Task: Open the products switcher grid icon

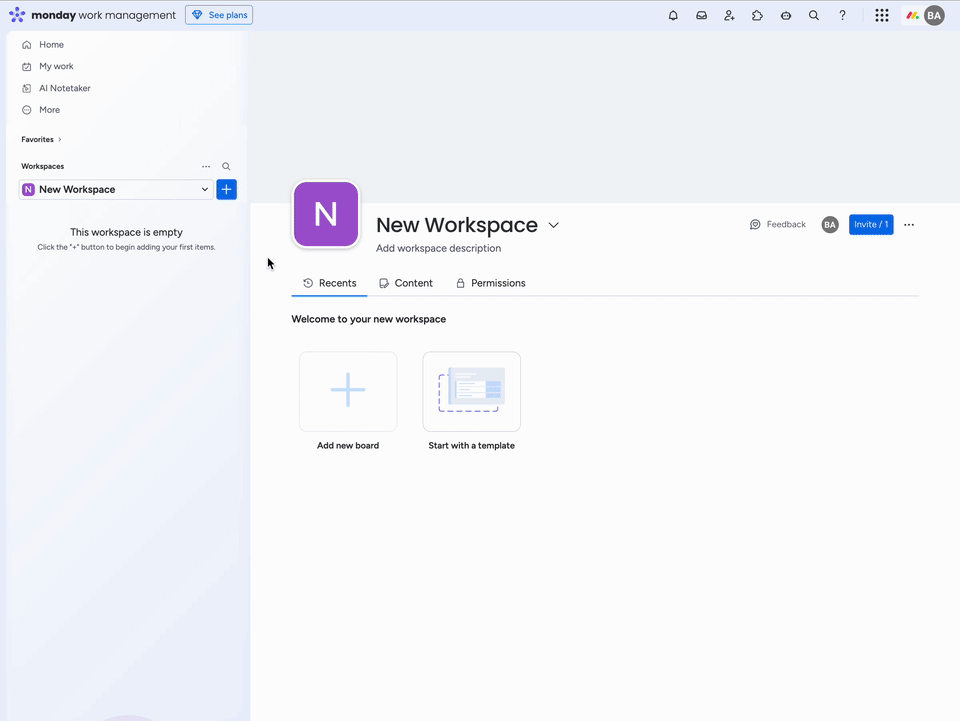Action: coord(881,16)
